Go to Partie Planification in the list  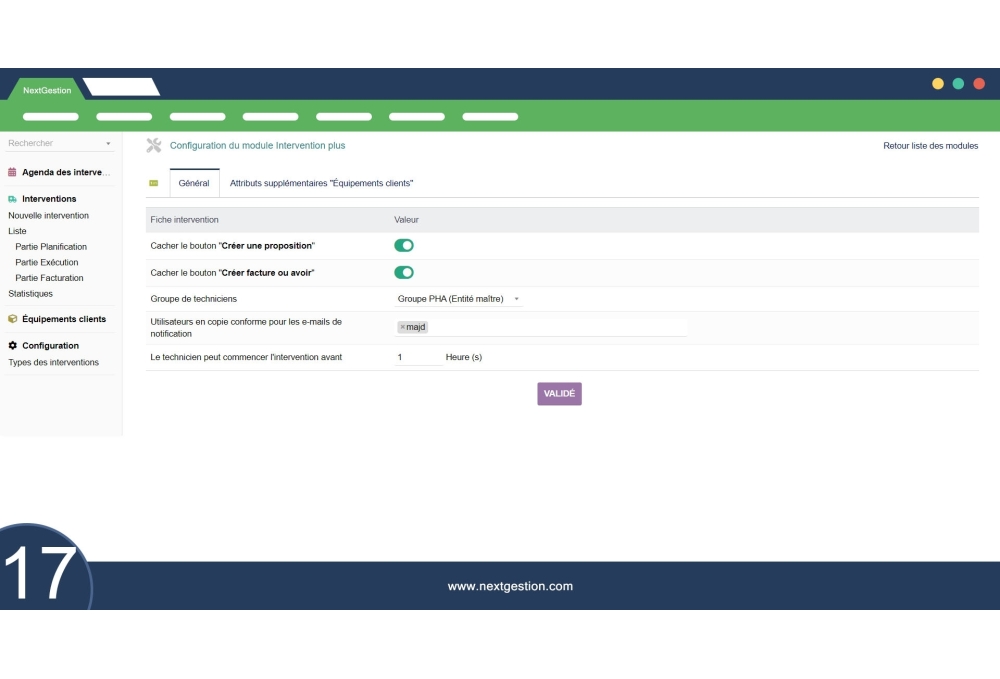tap(51, 247)
